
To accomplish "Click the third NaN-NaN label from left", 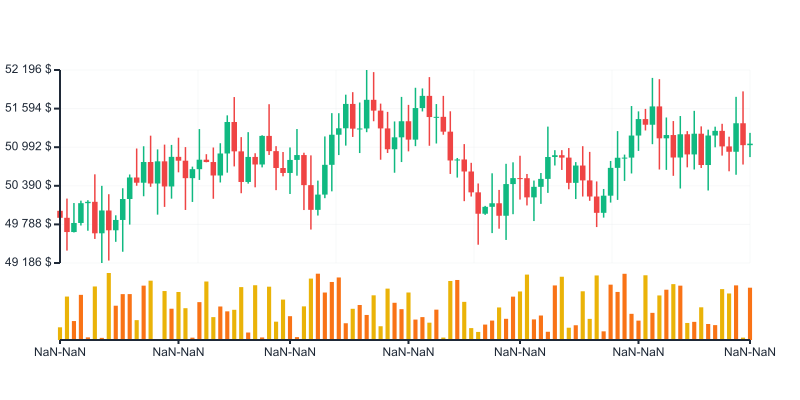I will (290, 352).
